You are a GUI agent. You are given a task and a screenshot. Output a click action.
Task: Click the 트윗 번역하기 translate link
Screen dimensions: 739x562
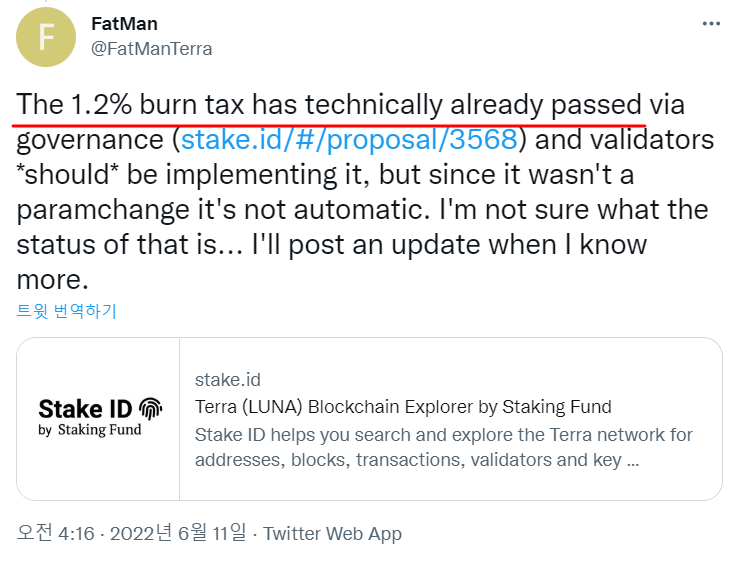click(66, 311)
